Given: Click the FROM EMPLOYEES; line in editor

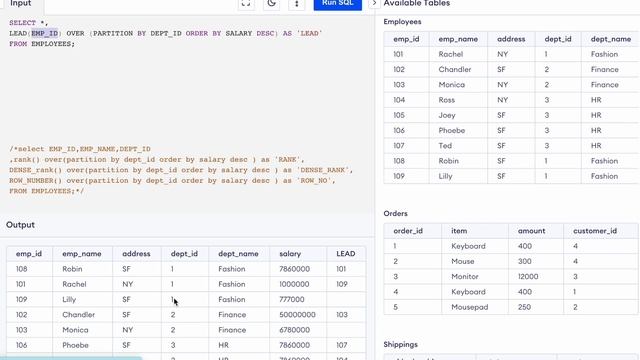Looking at the screenshot, I should click(x=42, y=44).
